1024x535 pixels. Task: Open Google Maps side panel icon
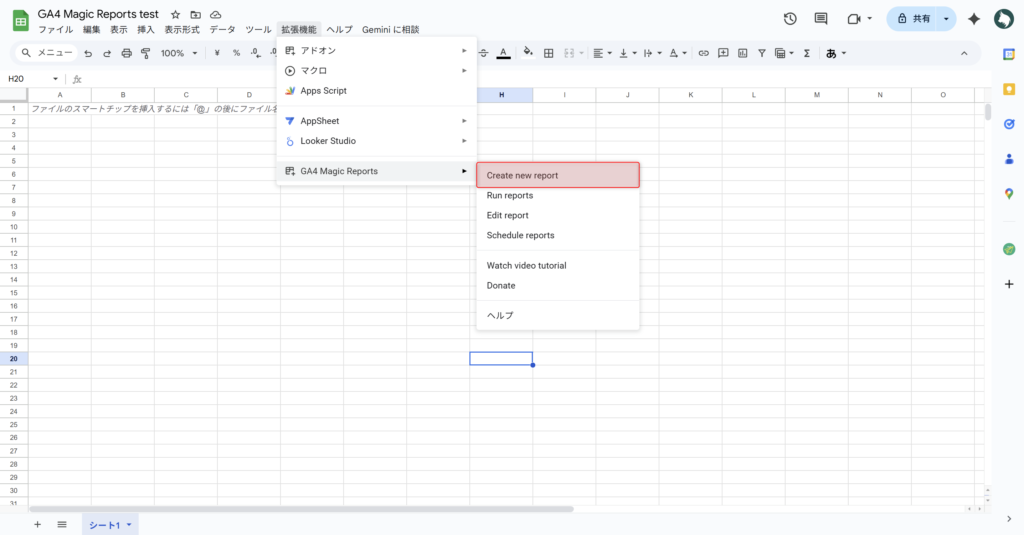pos(1009,193)
